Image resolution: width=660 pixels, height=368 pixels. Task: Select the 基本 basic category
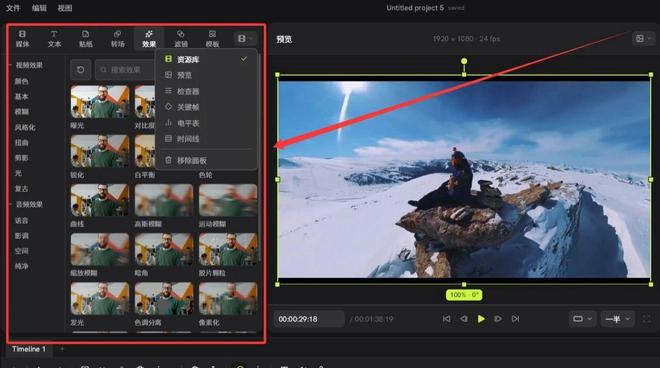21,96
